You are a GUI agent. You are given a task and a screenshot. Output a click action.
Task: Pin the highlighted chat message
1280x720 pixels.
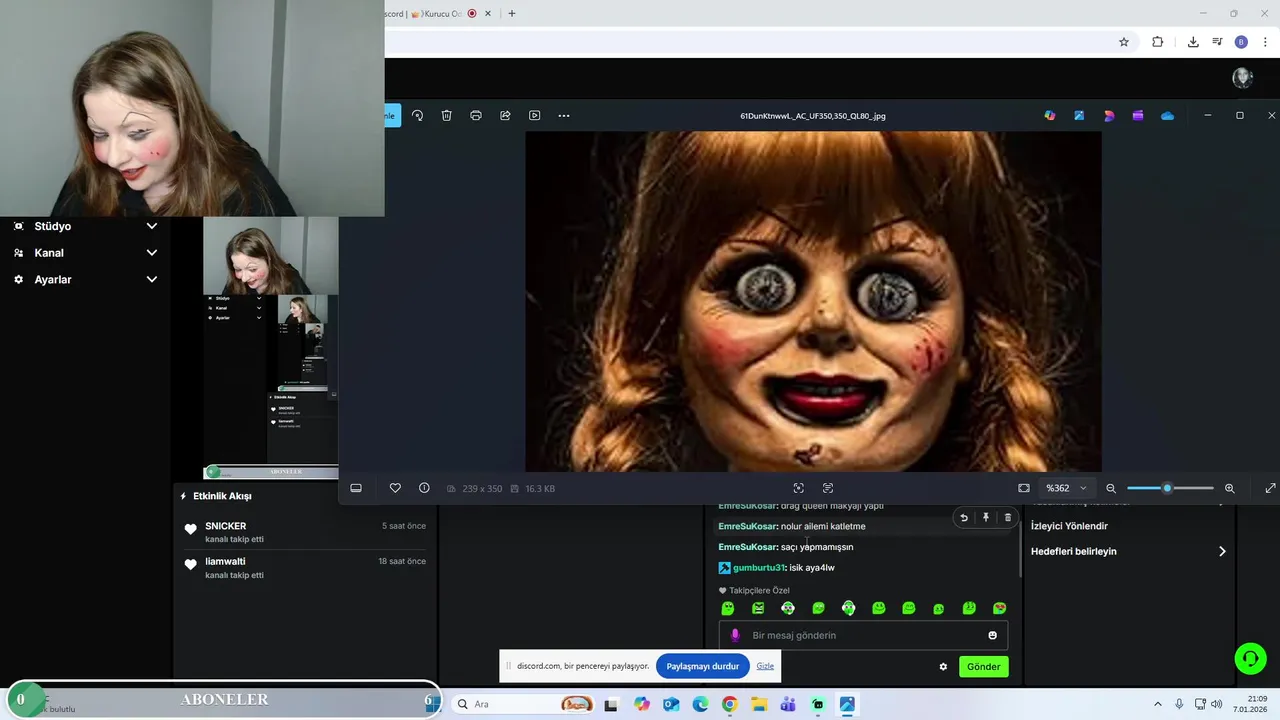(x=986, y=518)
